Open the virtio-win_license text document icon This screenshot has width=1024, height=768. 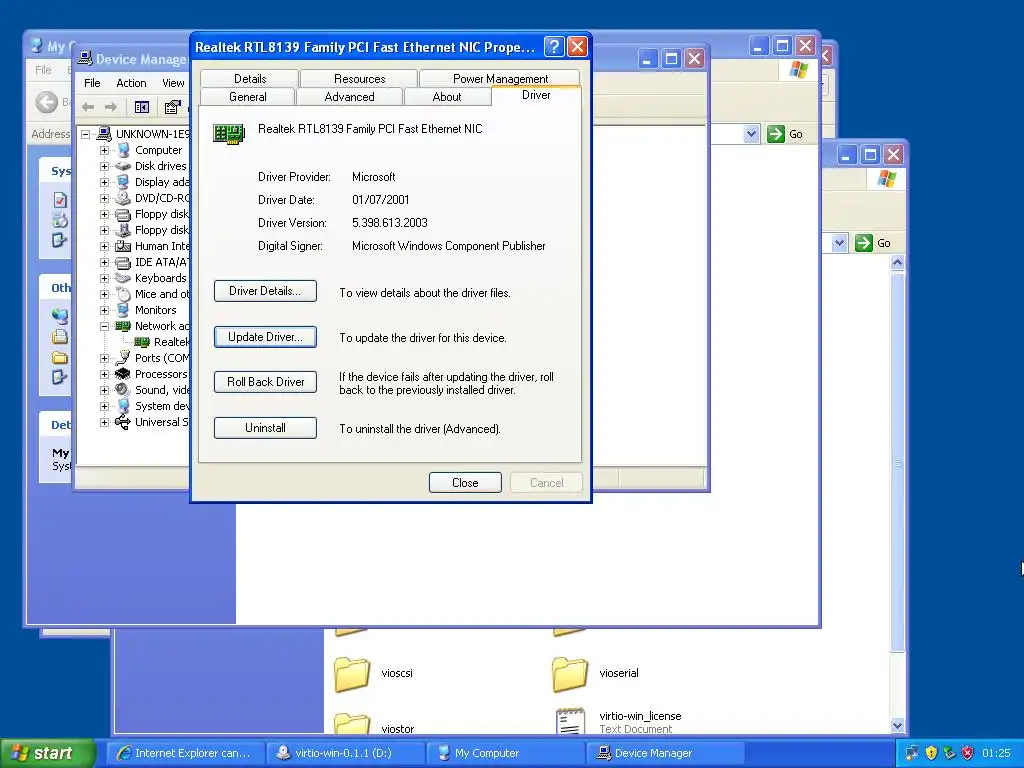coord(570,722)
